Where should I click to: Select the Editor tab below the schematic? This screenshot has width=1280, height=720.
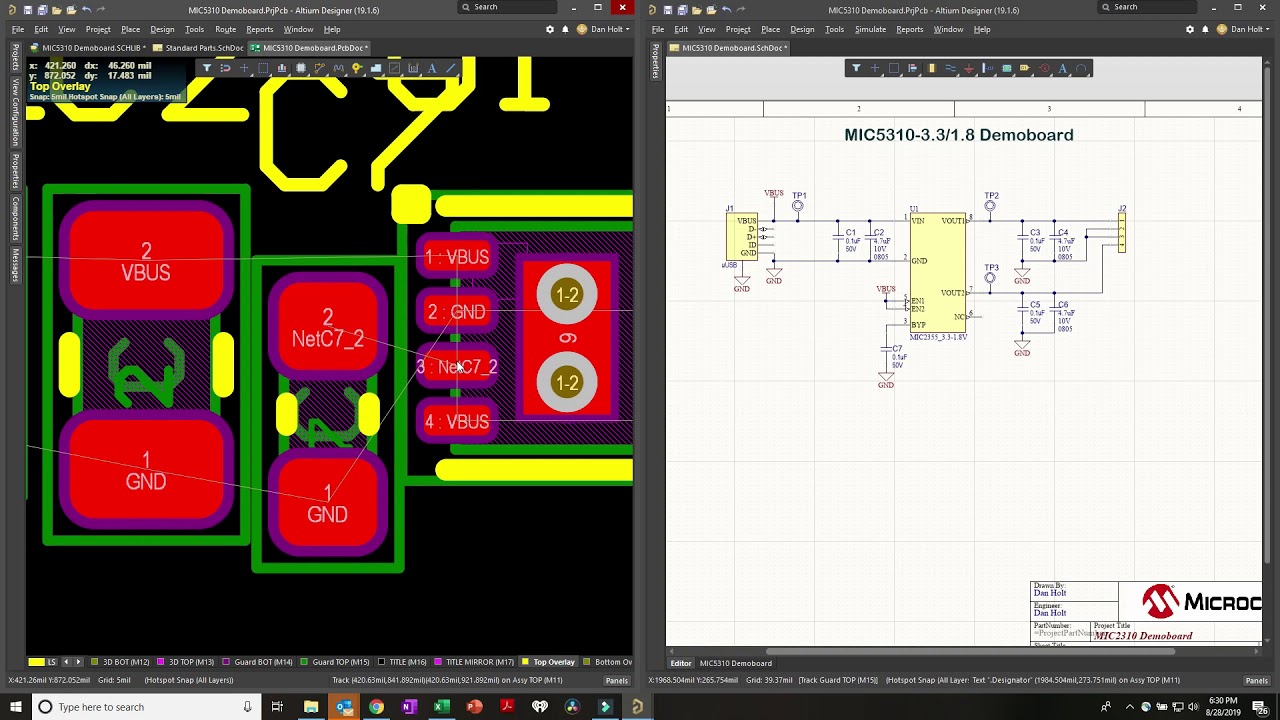tap(681, 663)
